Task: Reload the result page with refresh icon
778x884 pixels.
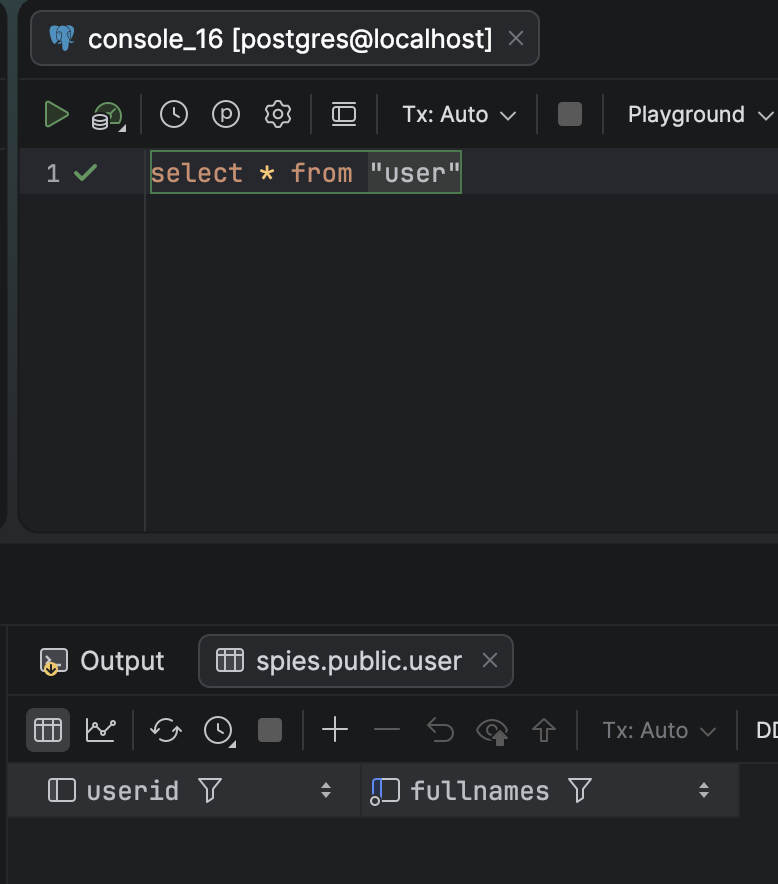Action: click(x=166, y=730)
